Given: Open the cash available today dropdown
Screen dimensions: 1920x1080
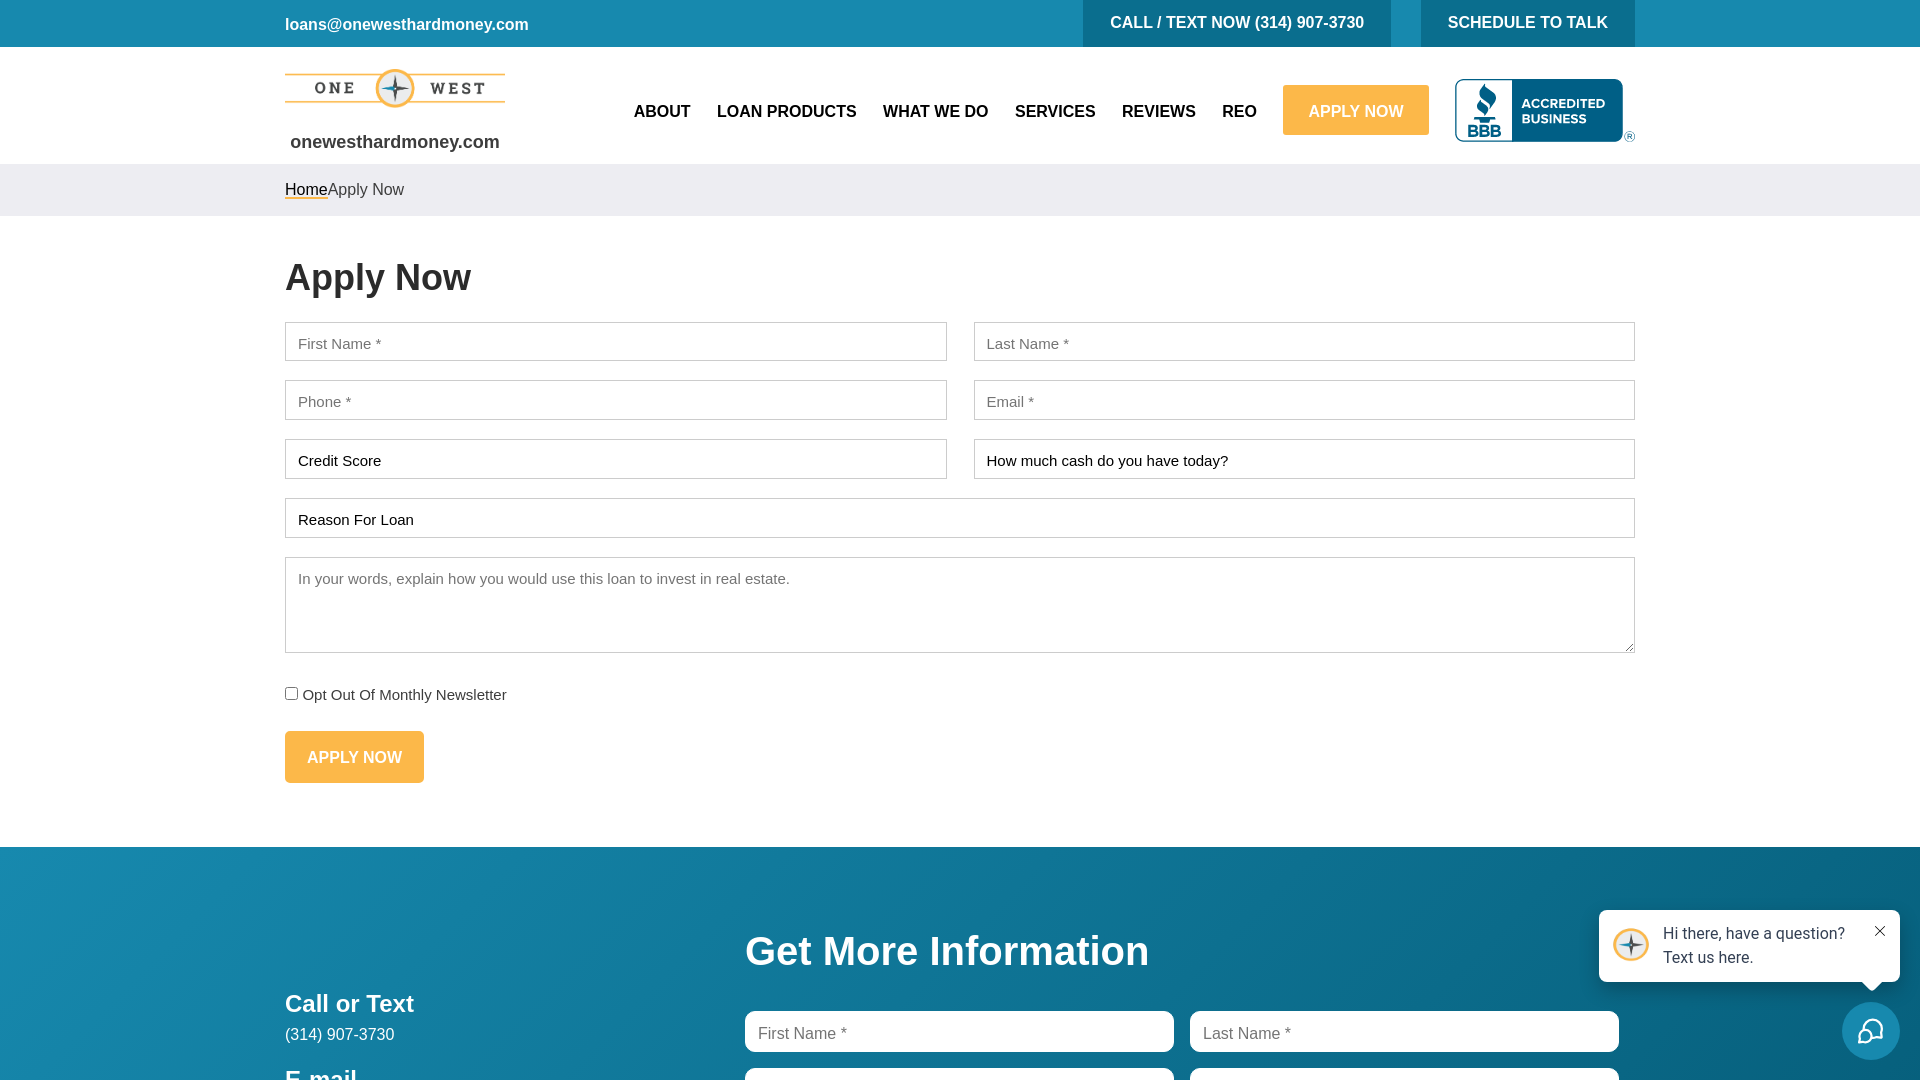Looking at the screenshot, I should click(1304, 460).
